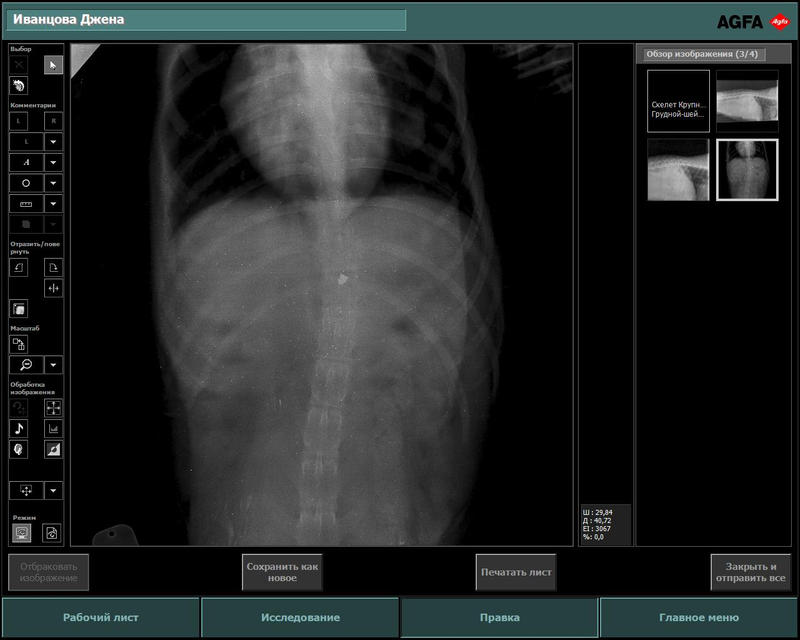Click the stacked-layers icon above Масштаб
Viewport: 800px width, 640px height.
[19, 309]
